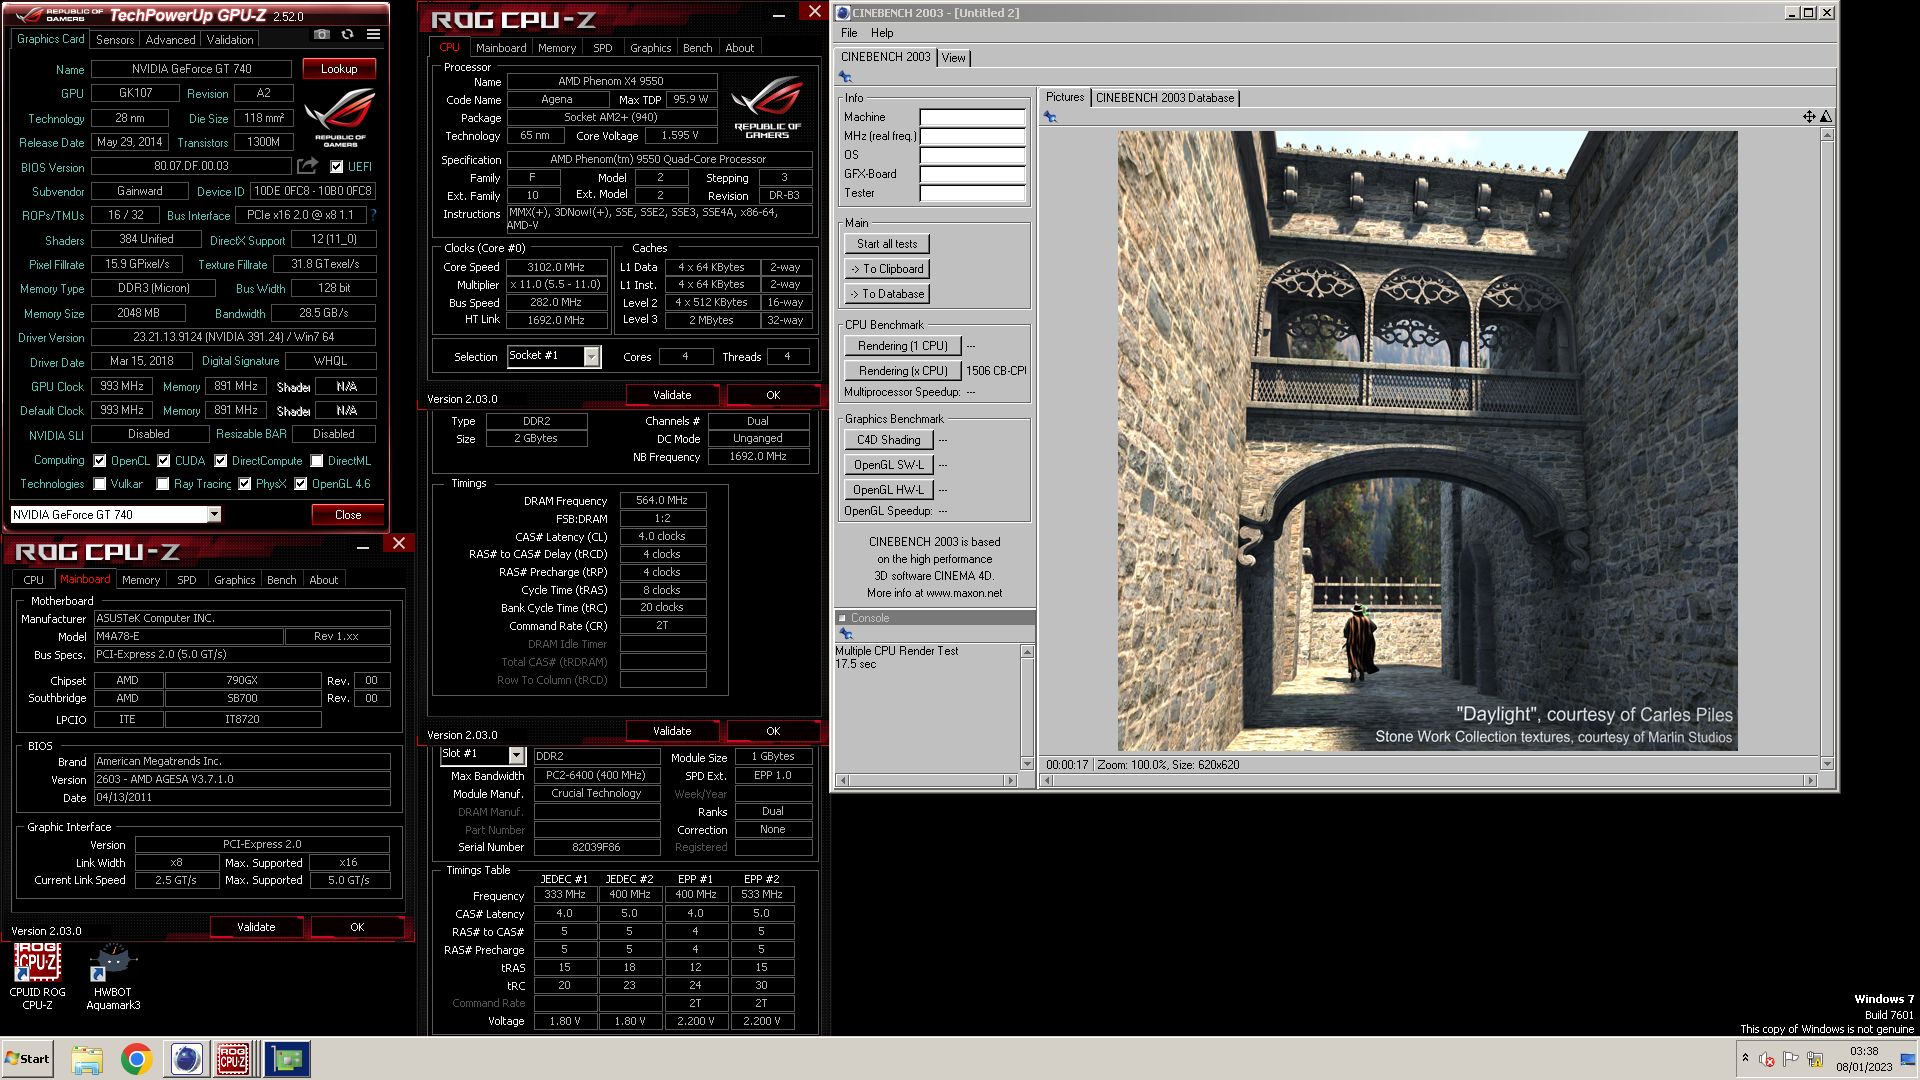Screen dimensions: 1920x1080
Task: Click the OpenGL HW-L button
Action: (x=888, y=490)
